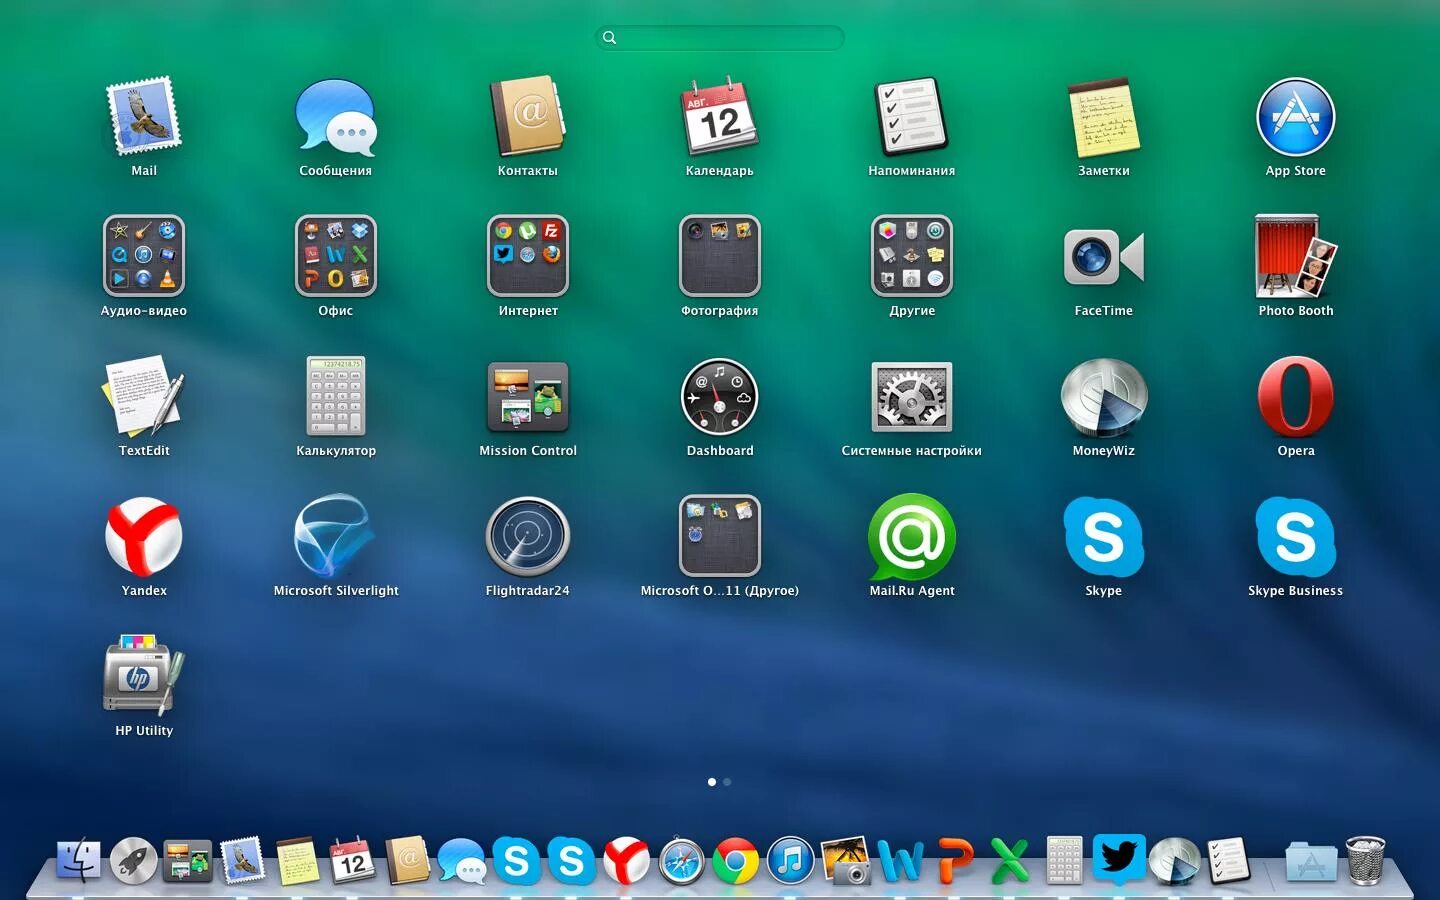Open the Интернет folder
Viewport: 1440px width, 900px height.
click(x=528, y=256)
